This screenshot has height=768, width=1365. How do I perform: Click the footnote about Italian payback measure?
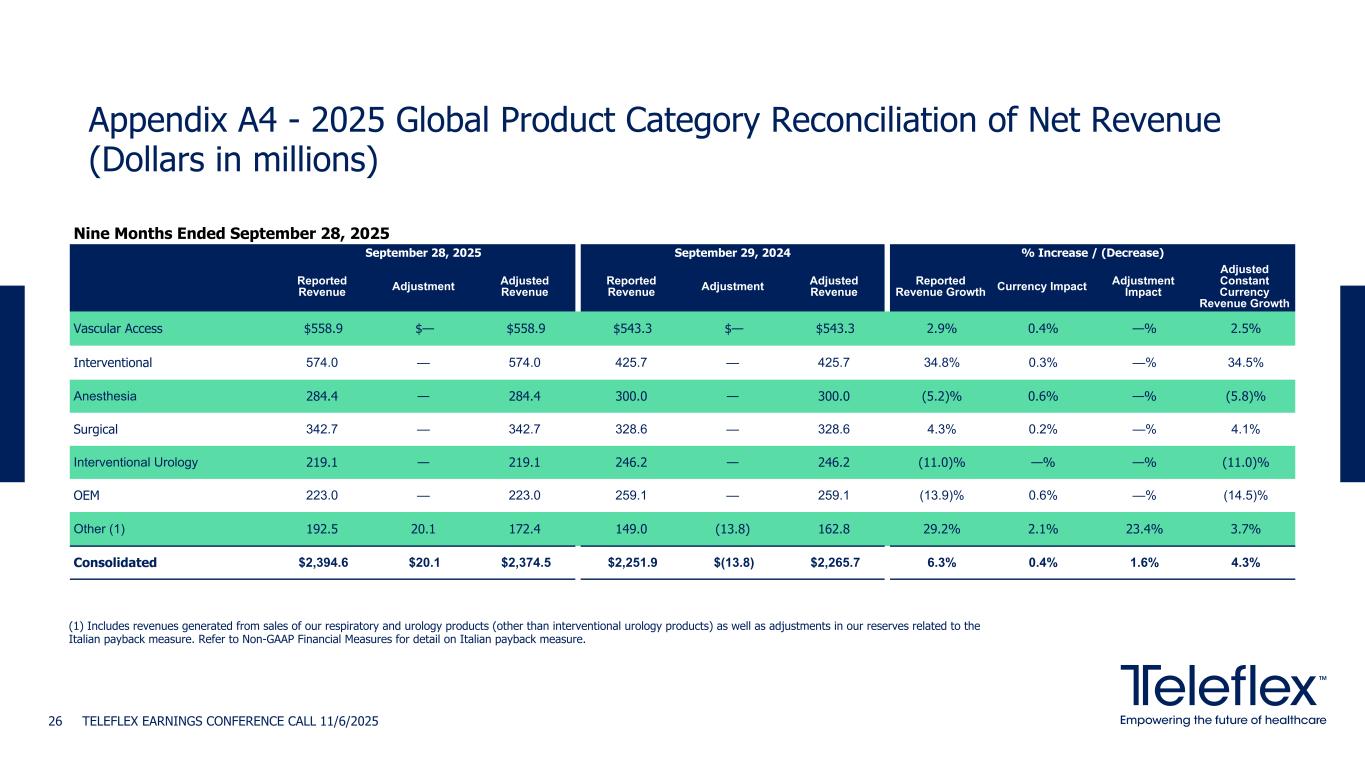pyautogui.click(x=524, y=633)
